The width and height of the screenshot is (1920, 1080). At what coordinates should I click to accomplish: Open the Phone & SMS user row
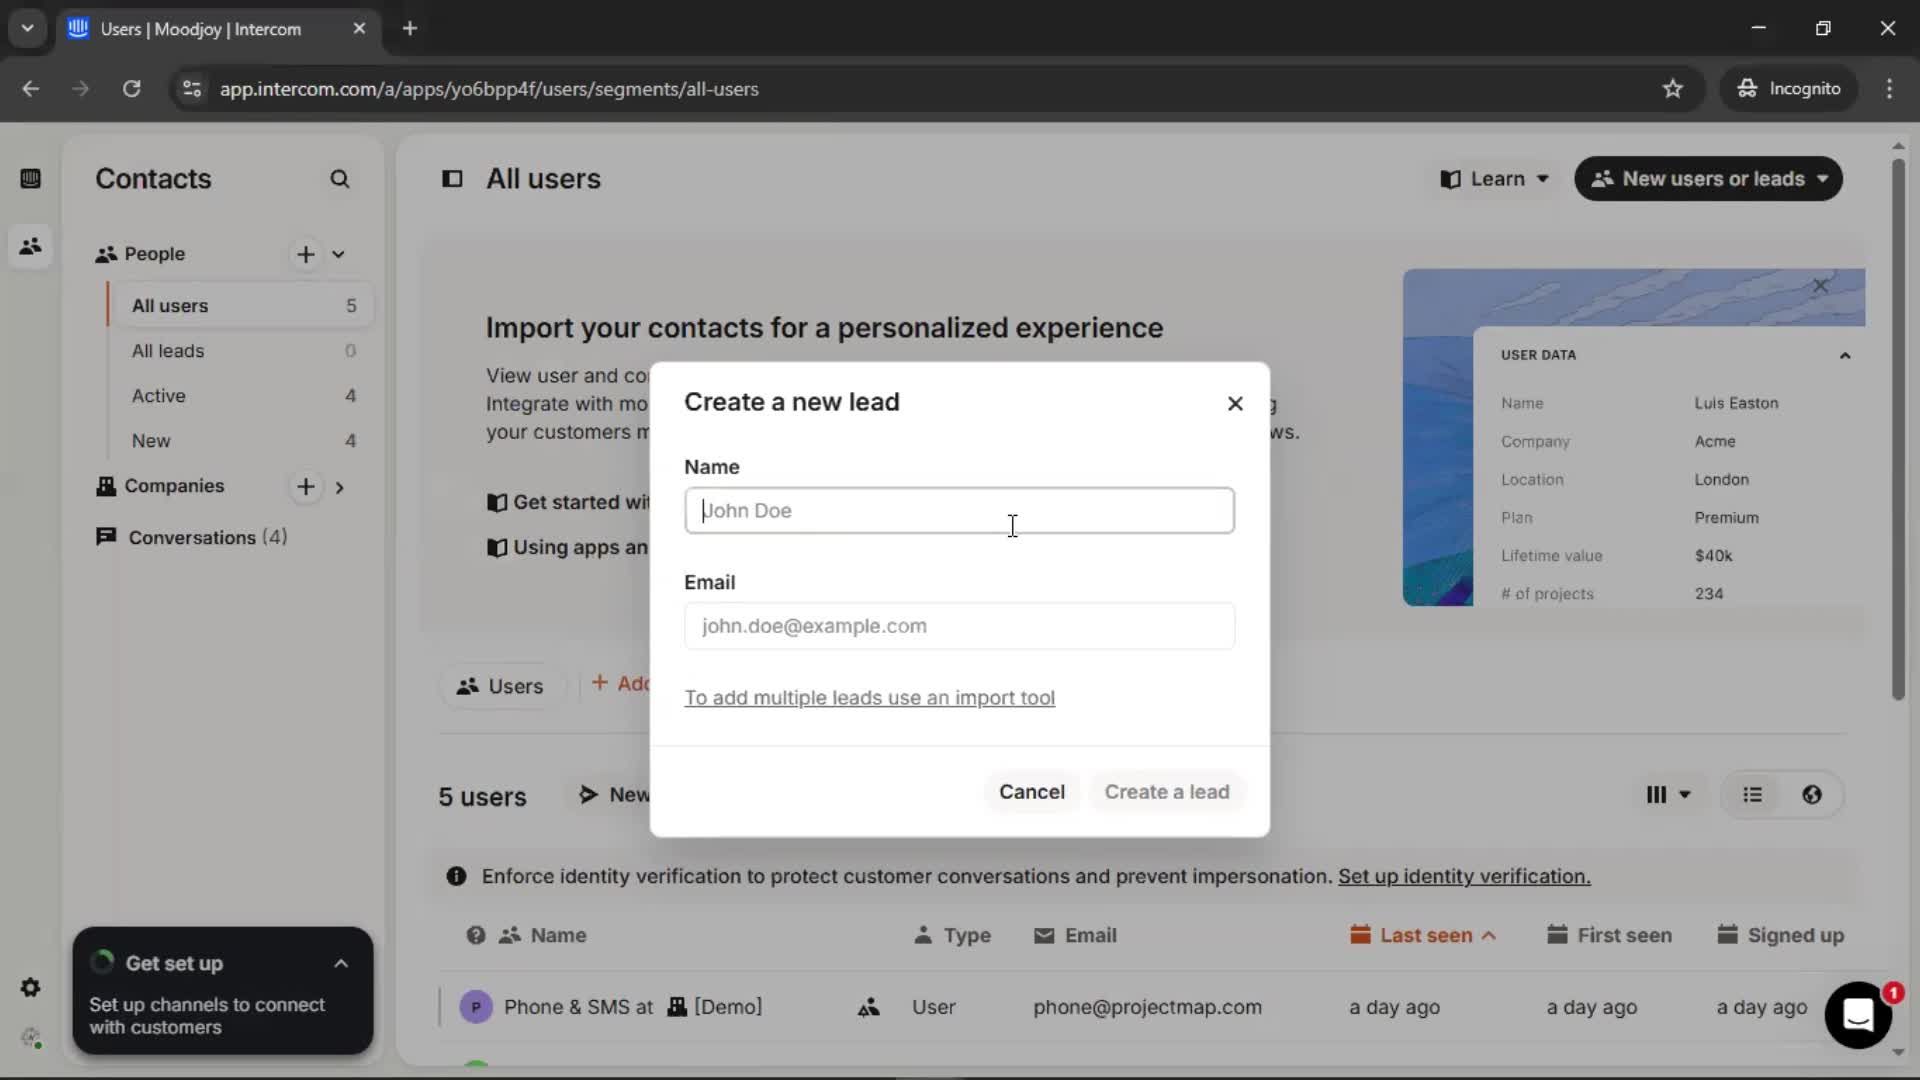point(1140,1007)
